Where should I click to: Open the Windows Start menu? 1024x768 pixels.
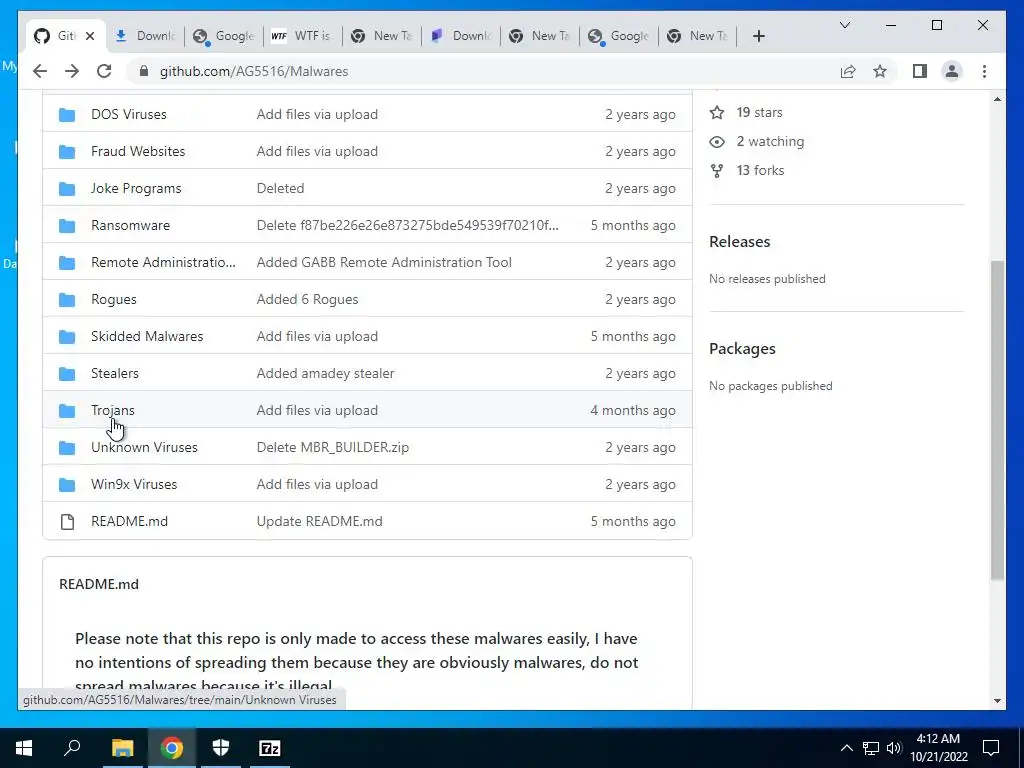click(24, 748)
